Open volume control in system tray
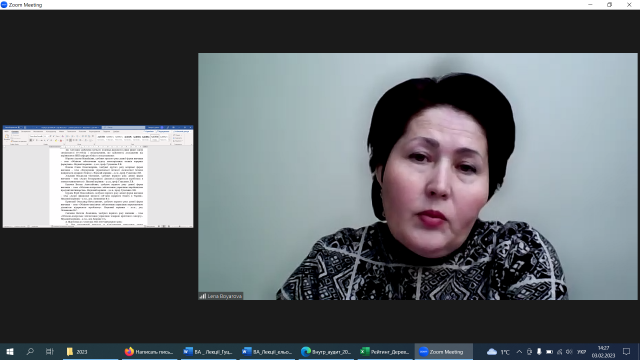 click(569, 351)
